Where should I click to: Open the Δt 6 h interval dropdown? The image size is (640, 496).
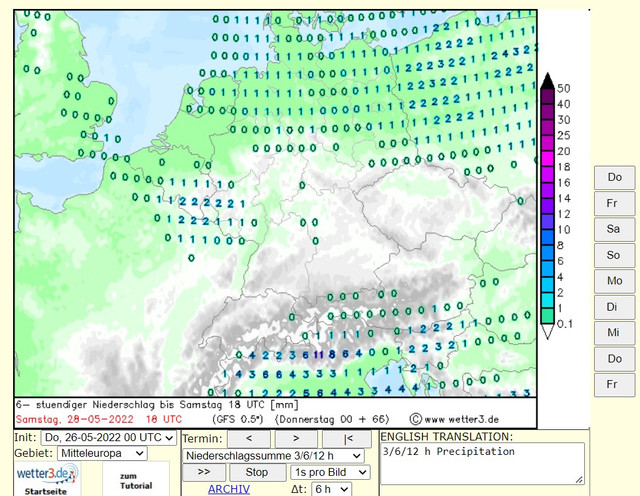coord(331,489)
